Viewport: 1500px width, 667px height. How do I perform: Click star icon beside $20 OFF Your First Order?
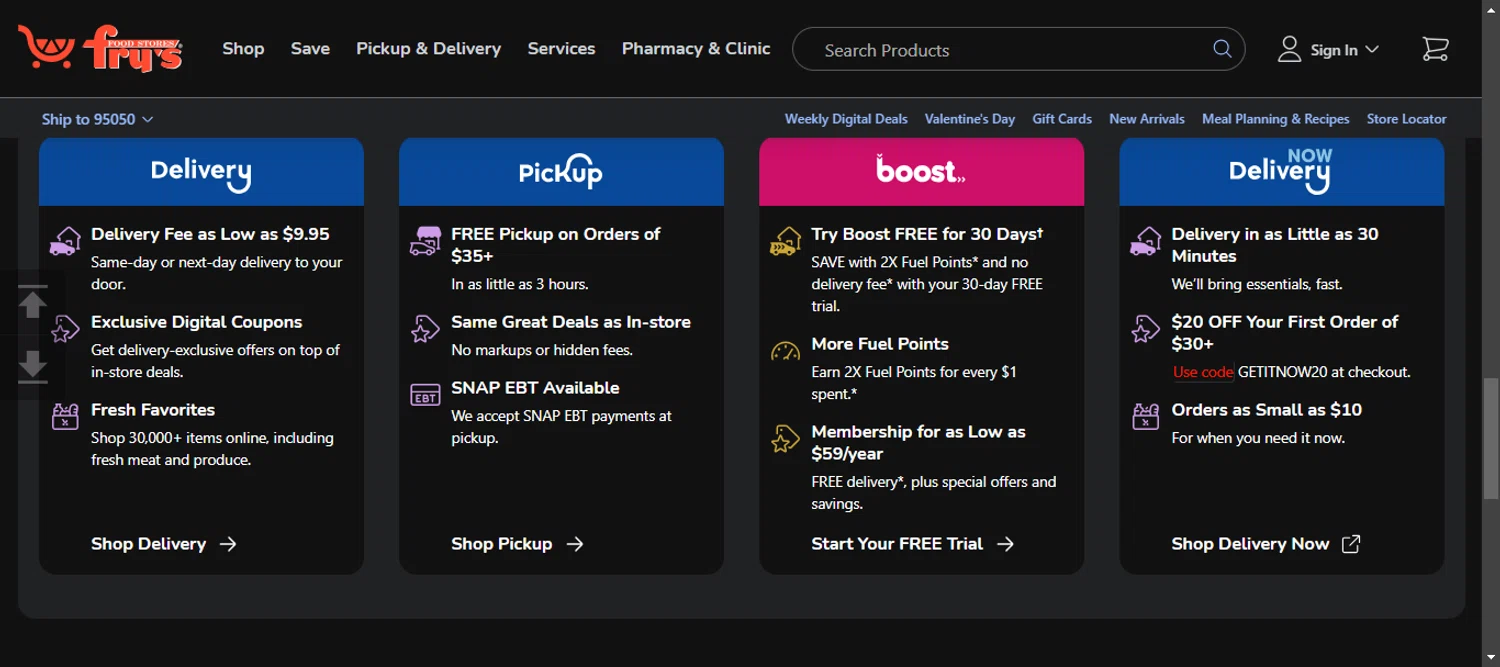1145,329
